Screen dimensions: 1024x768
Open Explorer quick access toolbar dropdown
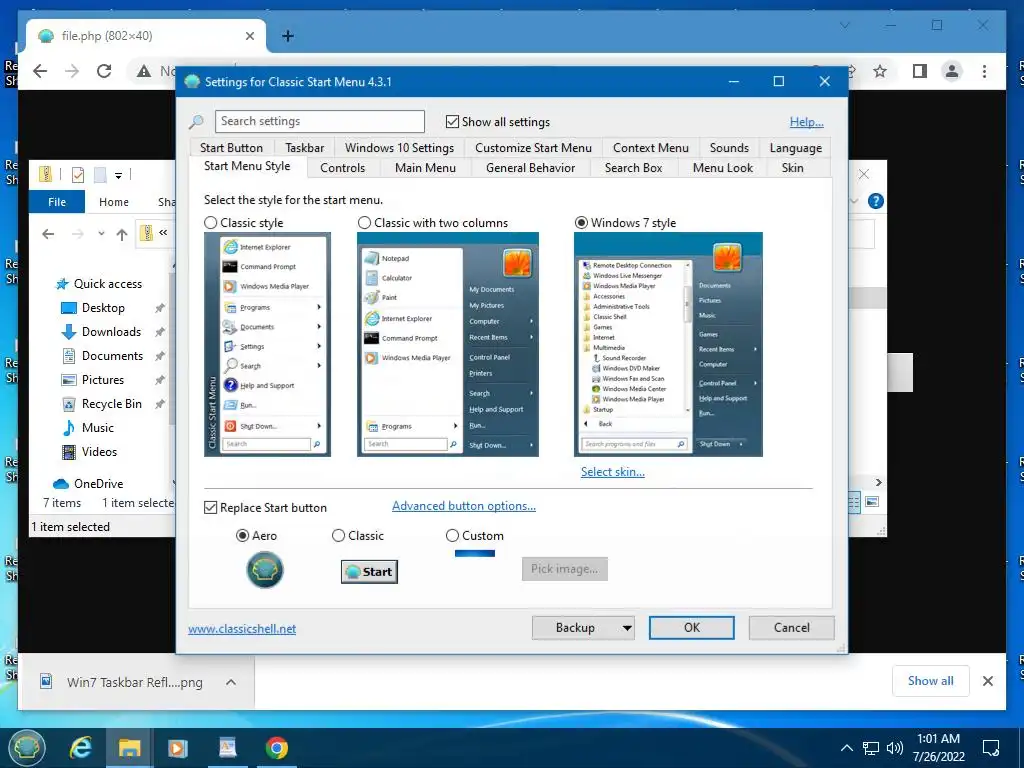coord(118,175)
